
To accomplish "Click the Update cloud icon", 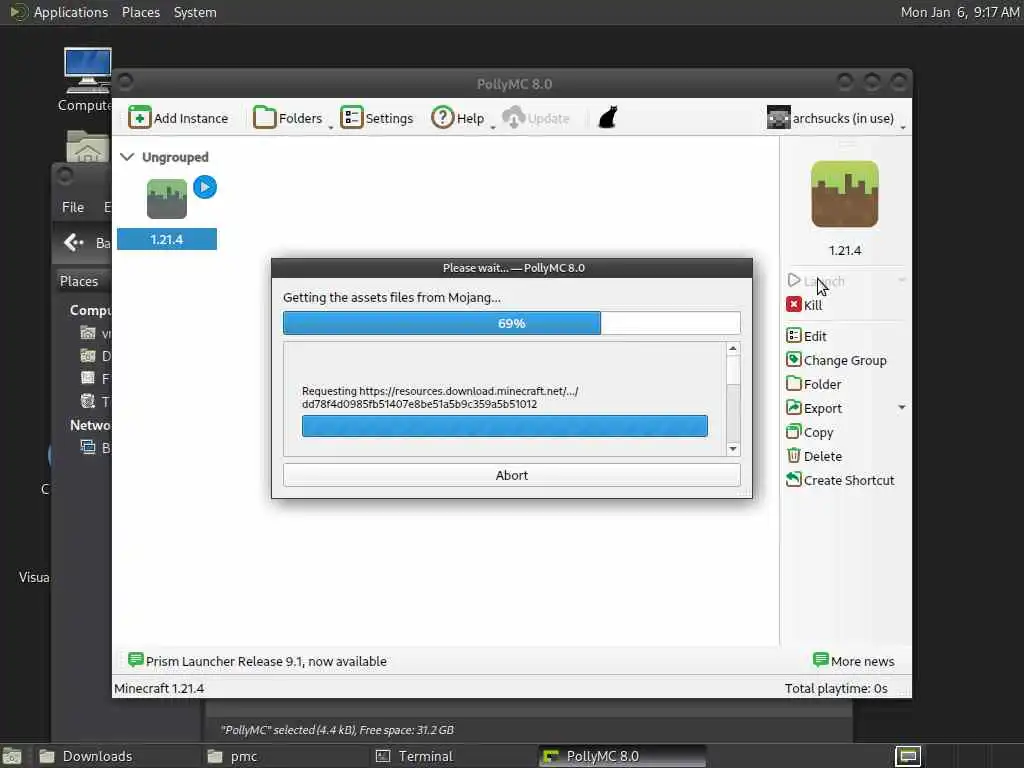I will point(513,118).
